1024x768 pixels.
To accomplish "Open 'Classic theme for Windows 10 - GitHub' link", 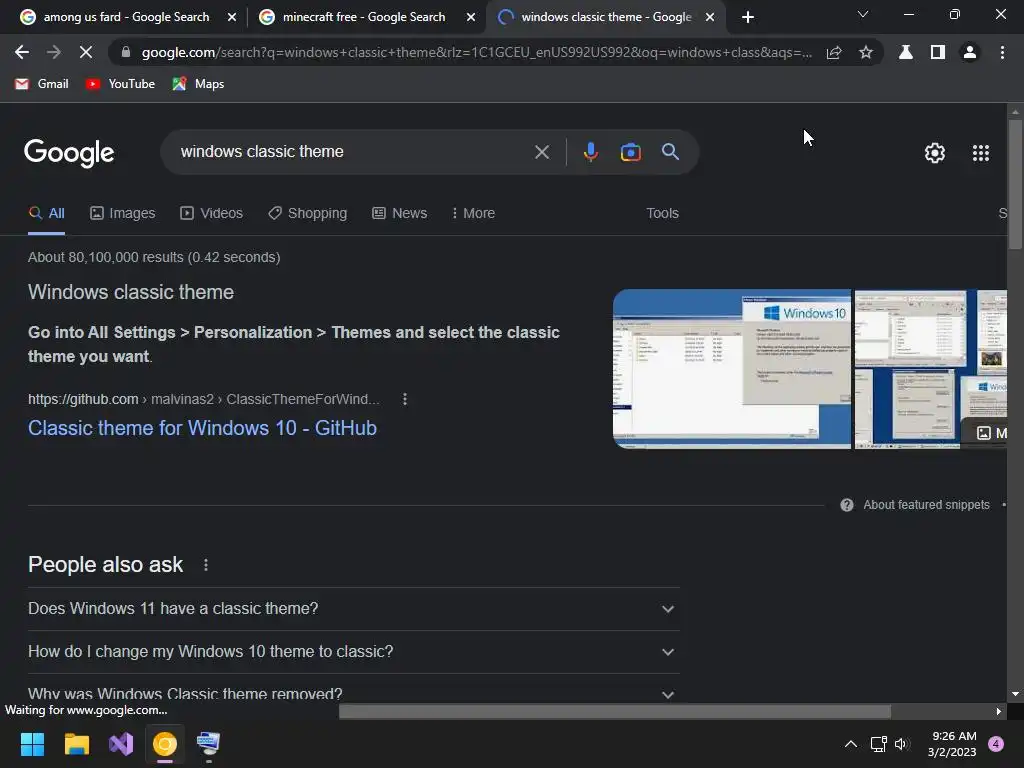I will point(202,428).
